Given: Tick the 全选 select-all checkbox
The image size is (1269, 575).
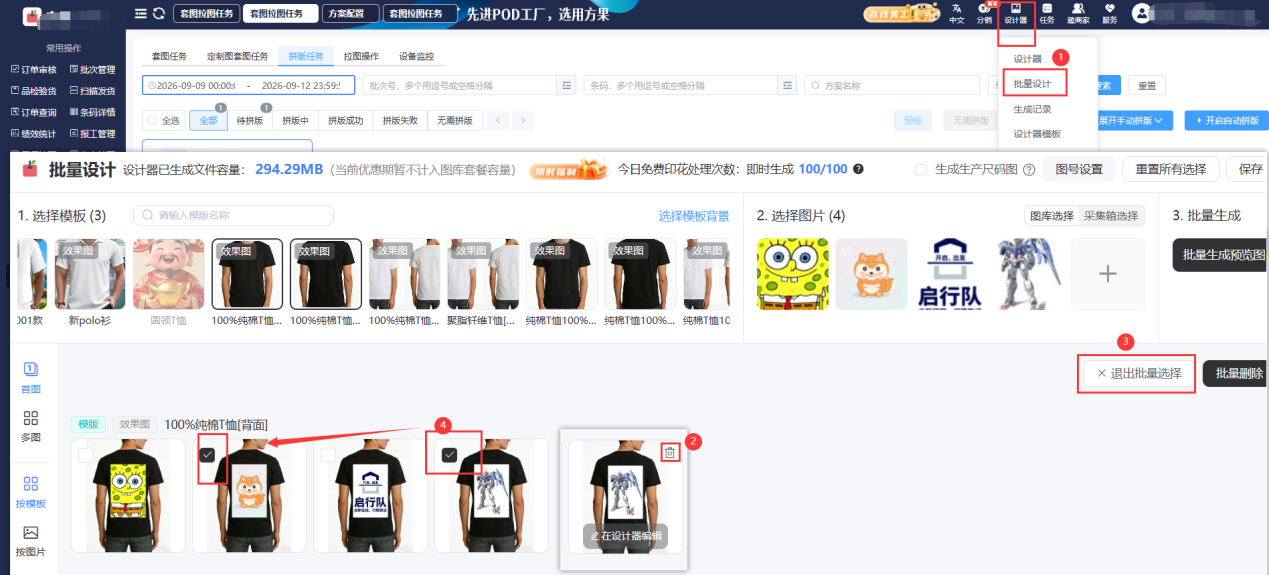Looking at the screenshot, I should 153,121.
